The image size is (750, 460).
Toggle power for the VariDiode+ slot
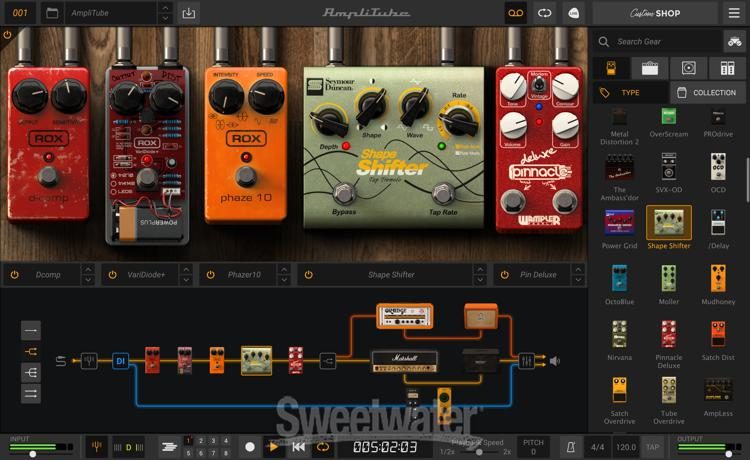pos(112,274)
